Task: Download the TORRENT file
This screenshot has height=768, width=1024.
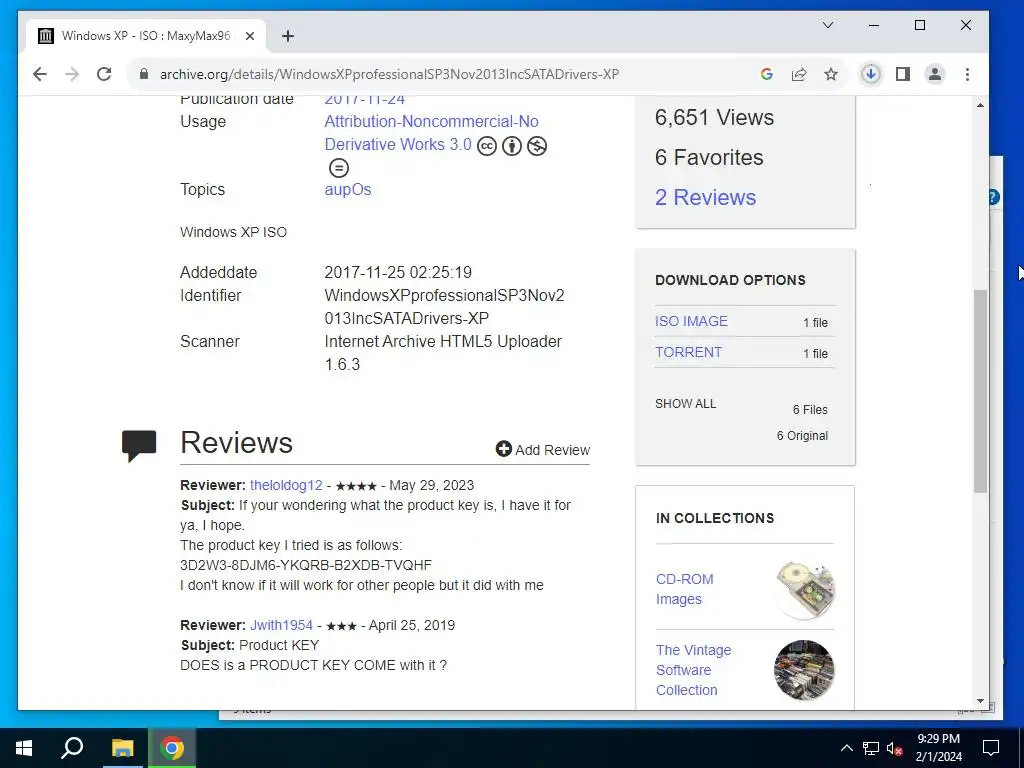Action: point(688,352)
